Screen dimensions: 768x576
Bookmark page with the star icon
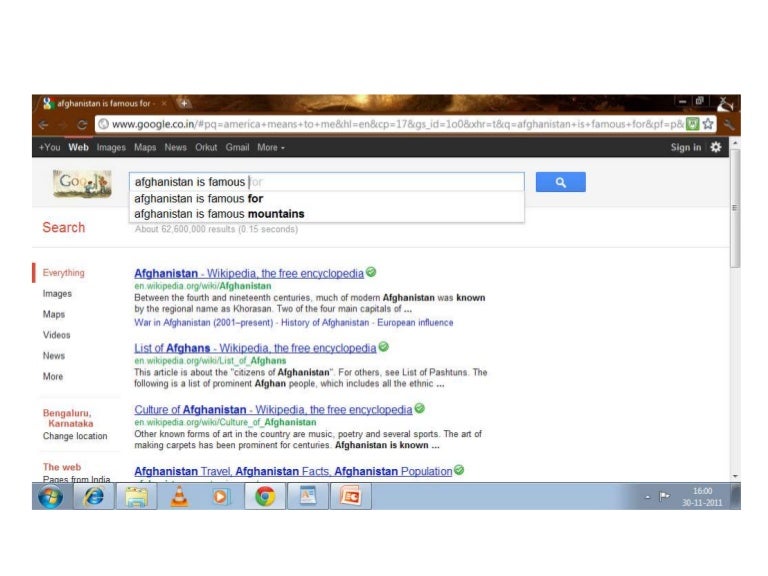708,124
